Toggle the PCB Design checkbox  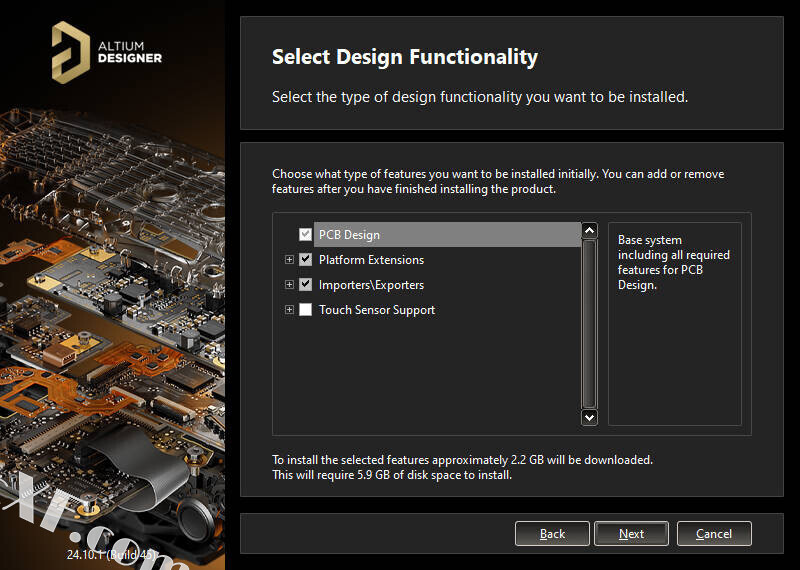305,234
